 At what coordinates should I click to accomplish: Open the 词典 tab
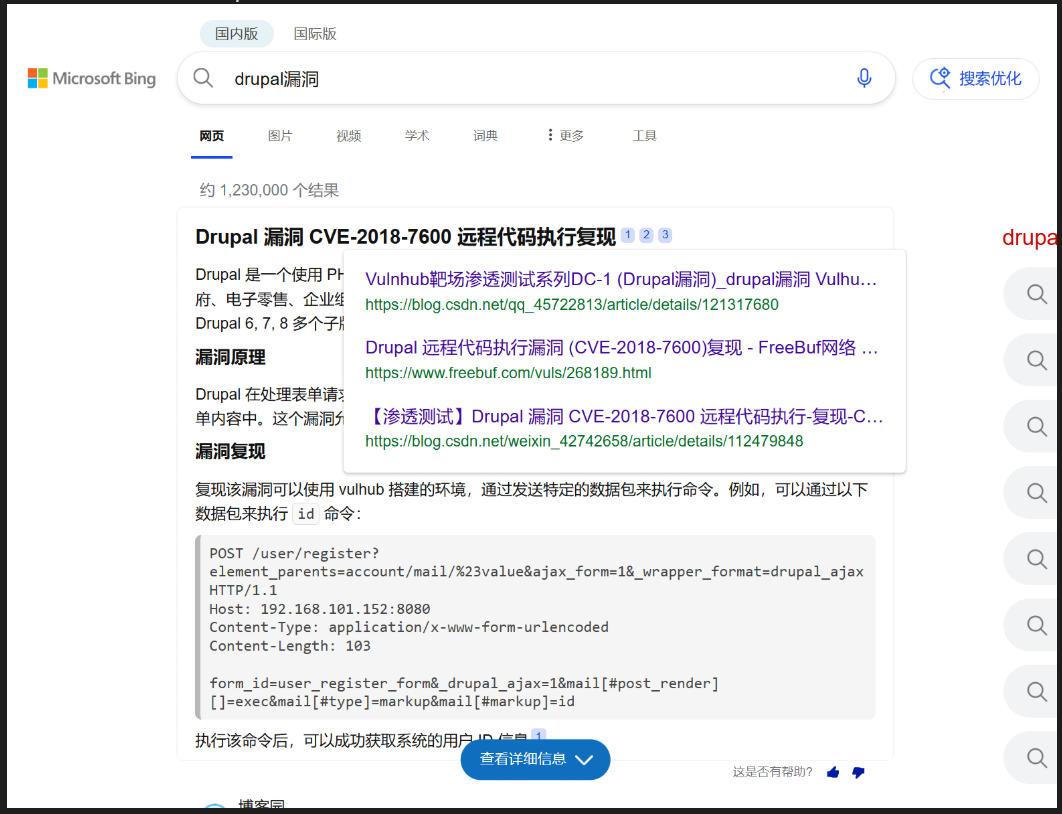(485, 136)
